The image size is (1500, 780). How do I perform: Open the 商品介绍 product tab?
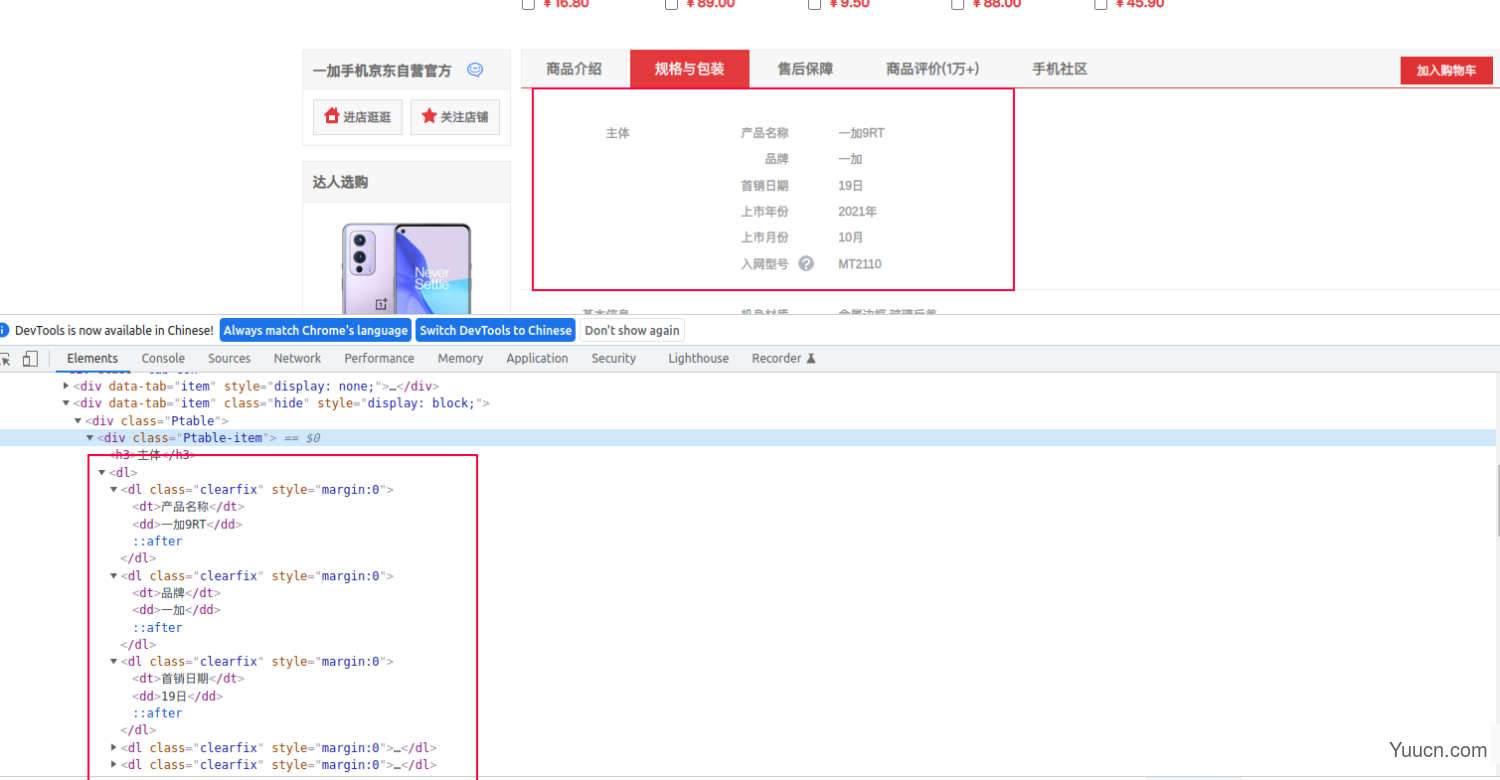(x=574, y=69)
